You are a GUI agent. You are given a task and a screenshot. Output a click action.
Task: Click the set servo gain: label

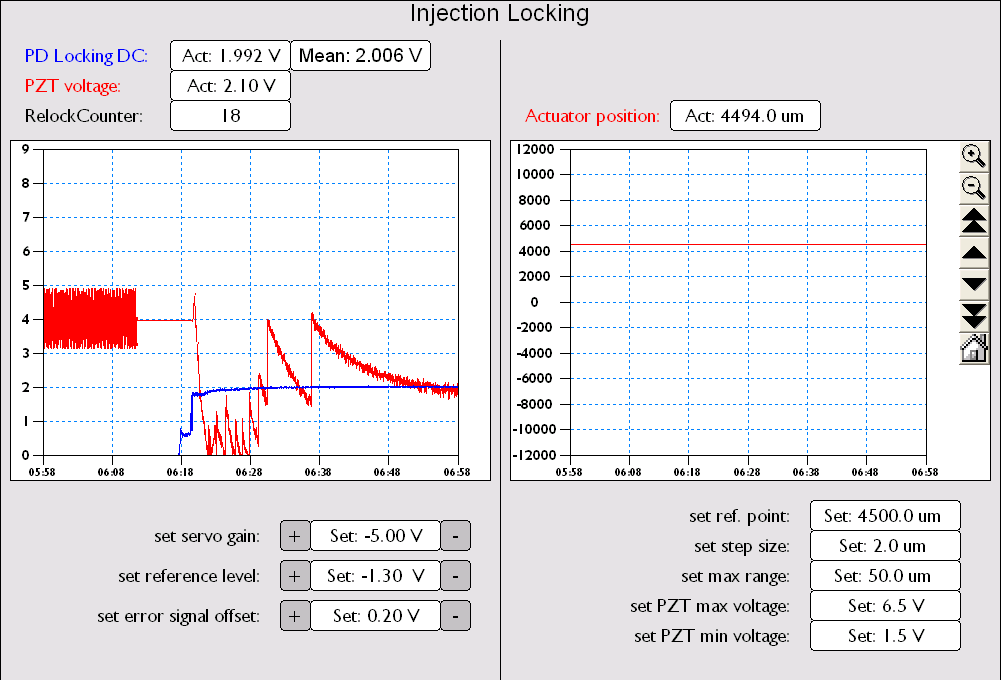point(207,536)
